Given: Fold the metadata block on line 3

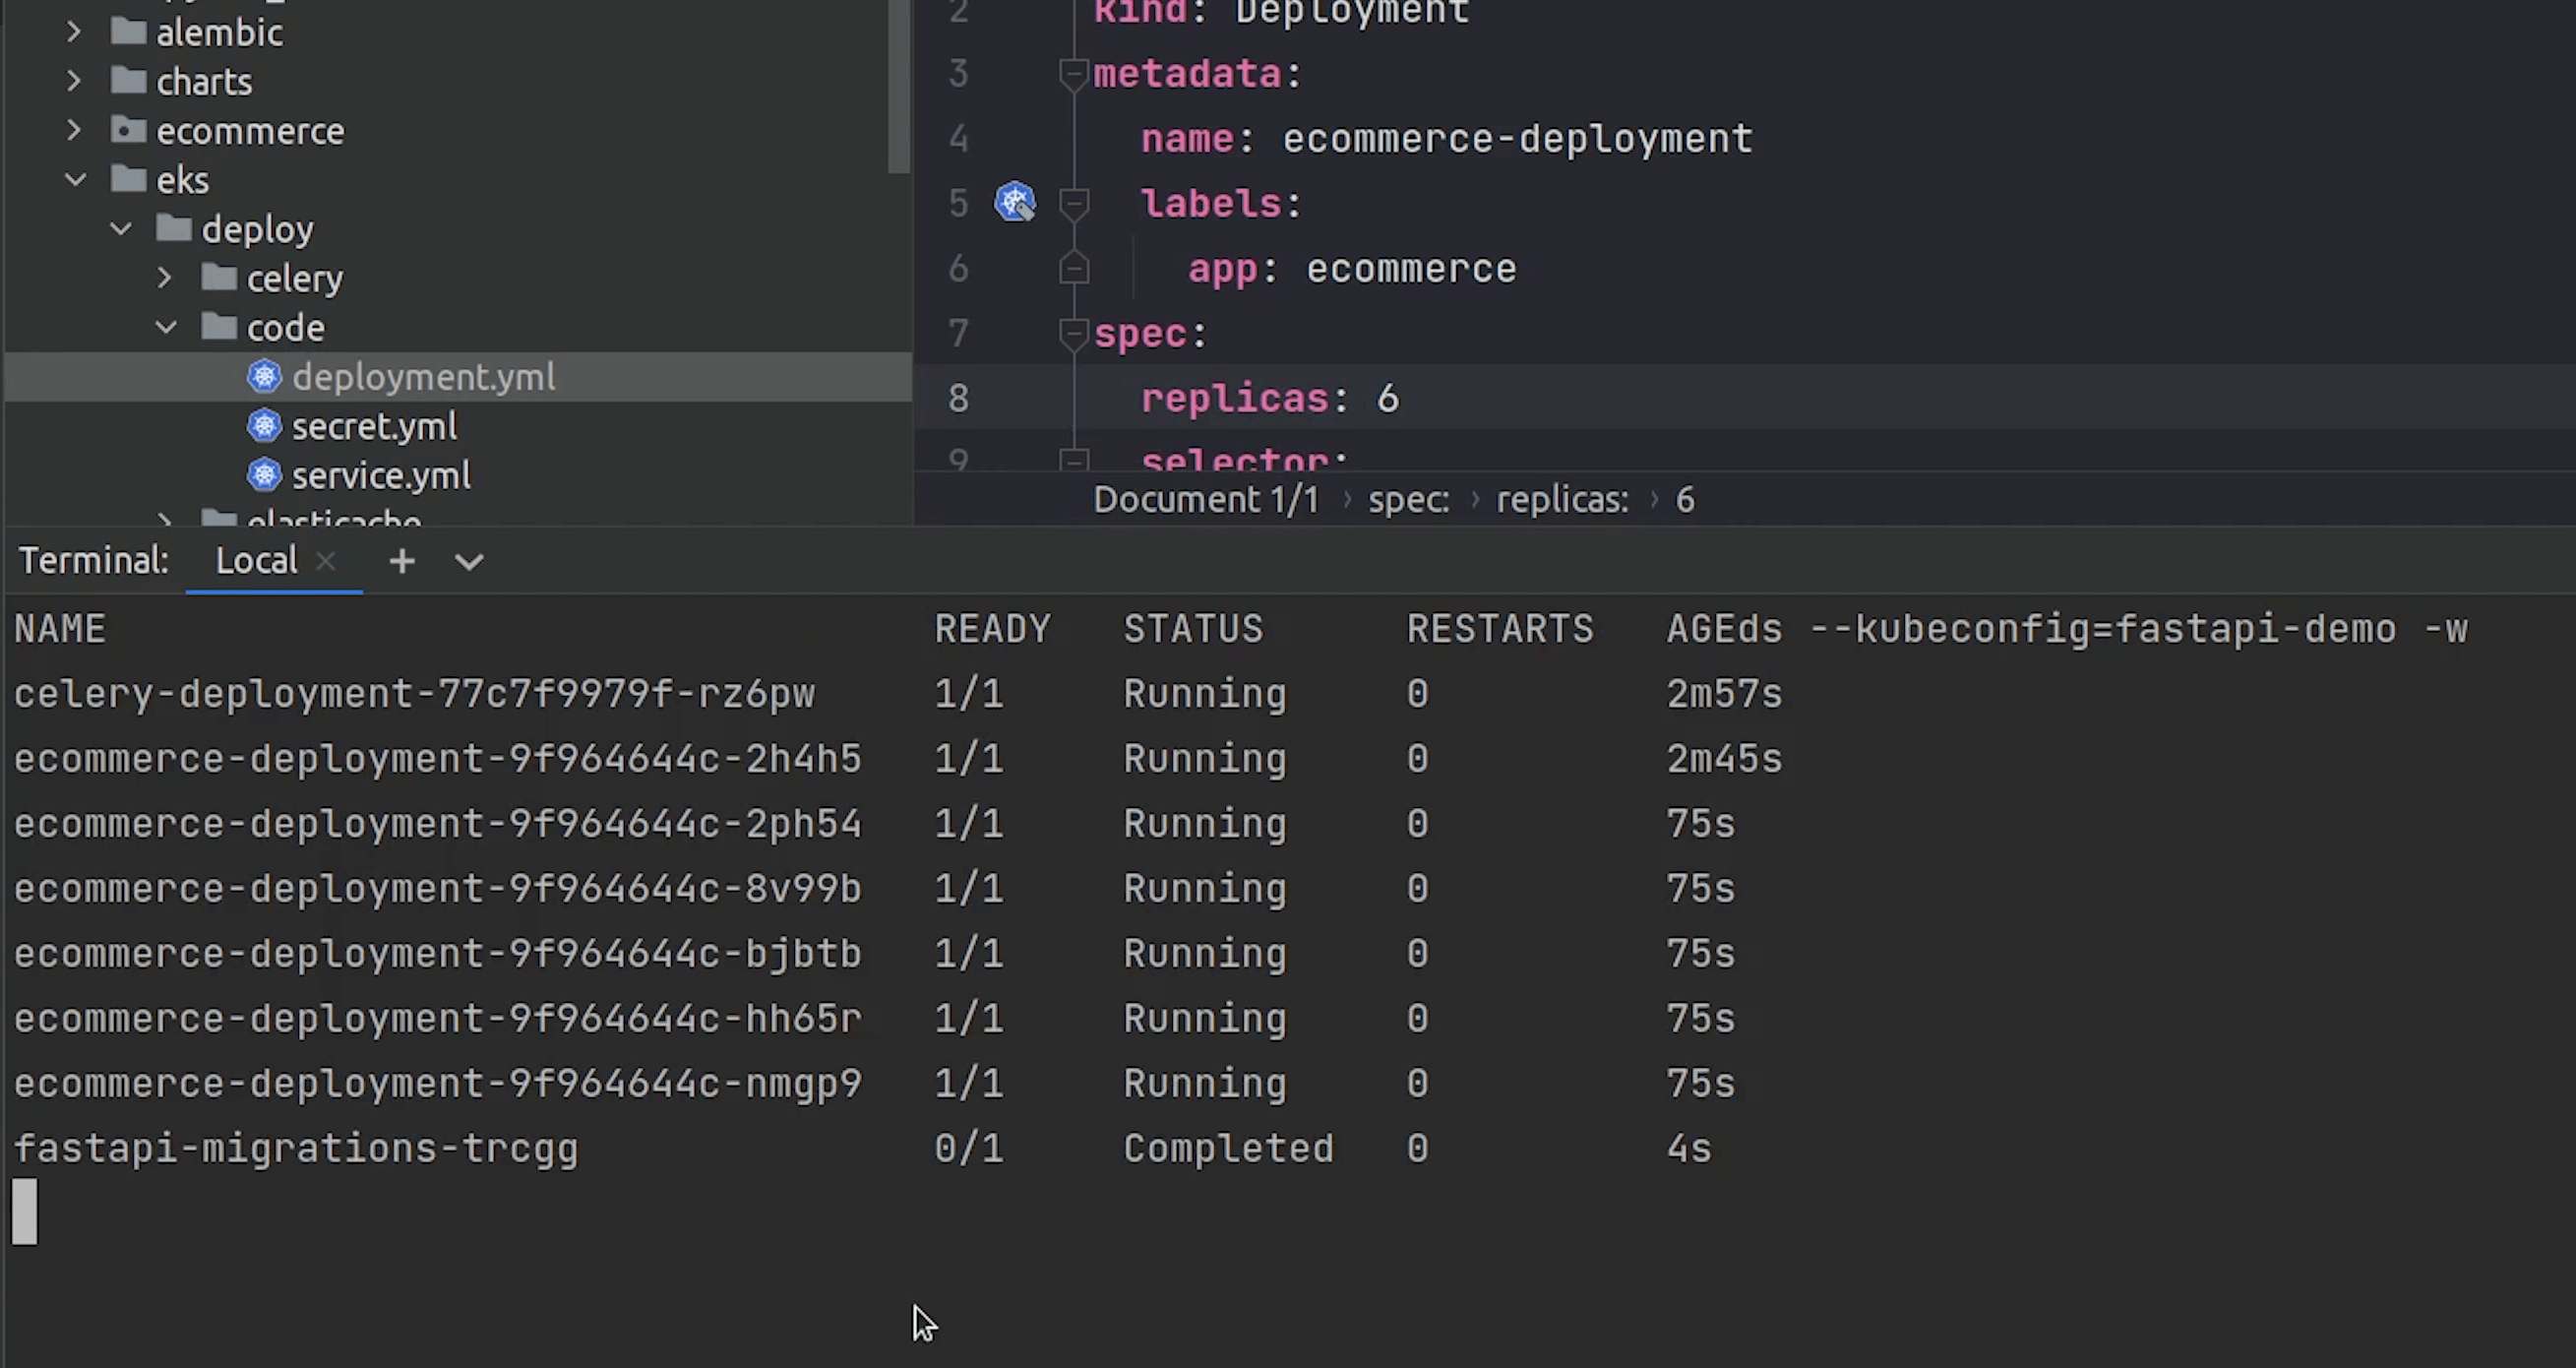Looking at the screenshot, I should tap(1073, 73).
